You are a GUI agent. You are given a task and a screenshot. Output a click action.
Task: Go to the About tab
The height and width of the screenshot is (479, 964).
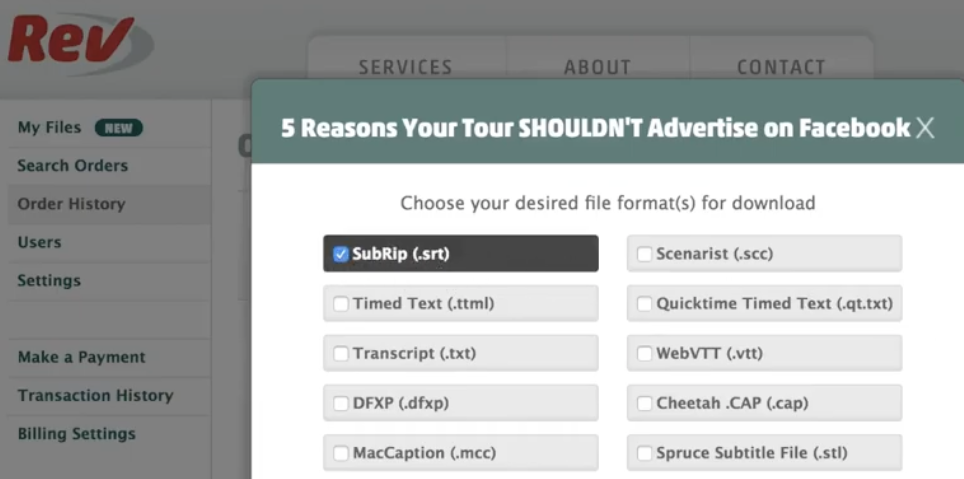point(598,67)
